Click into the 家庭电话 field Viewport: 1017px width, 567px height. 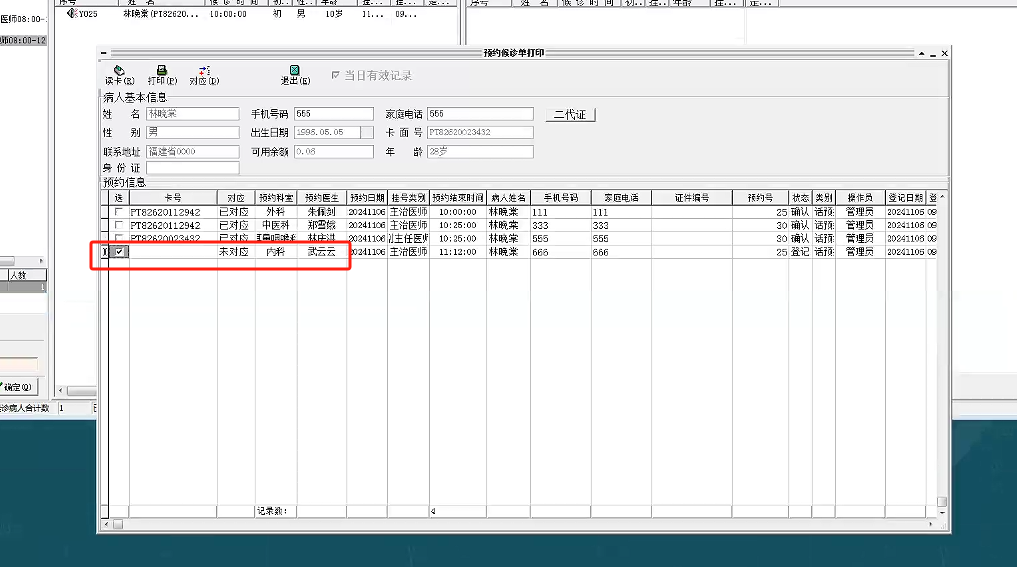(480, 114)
